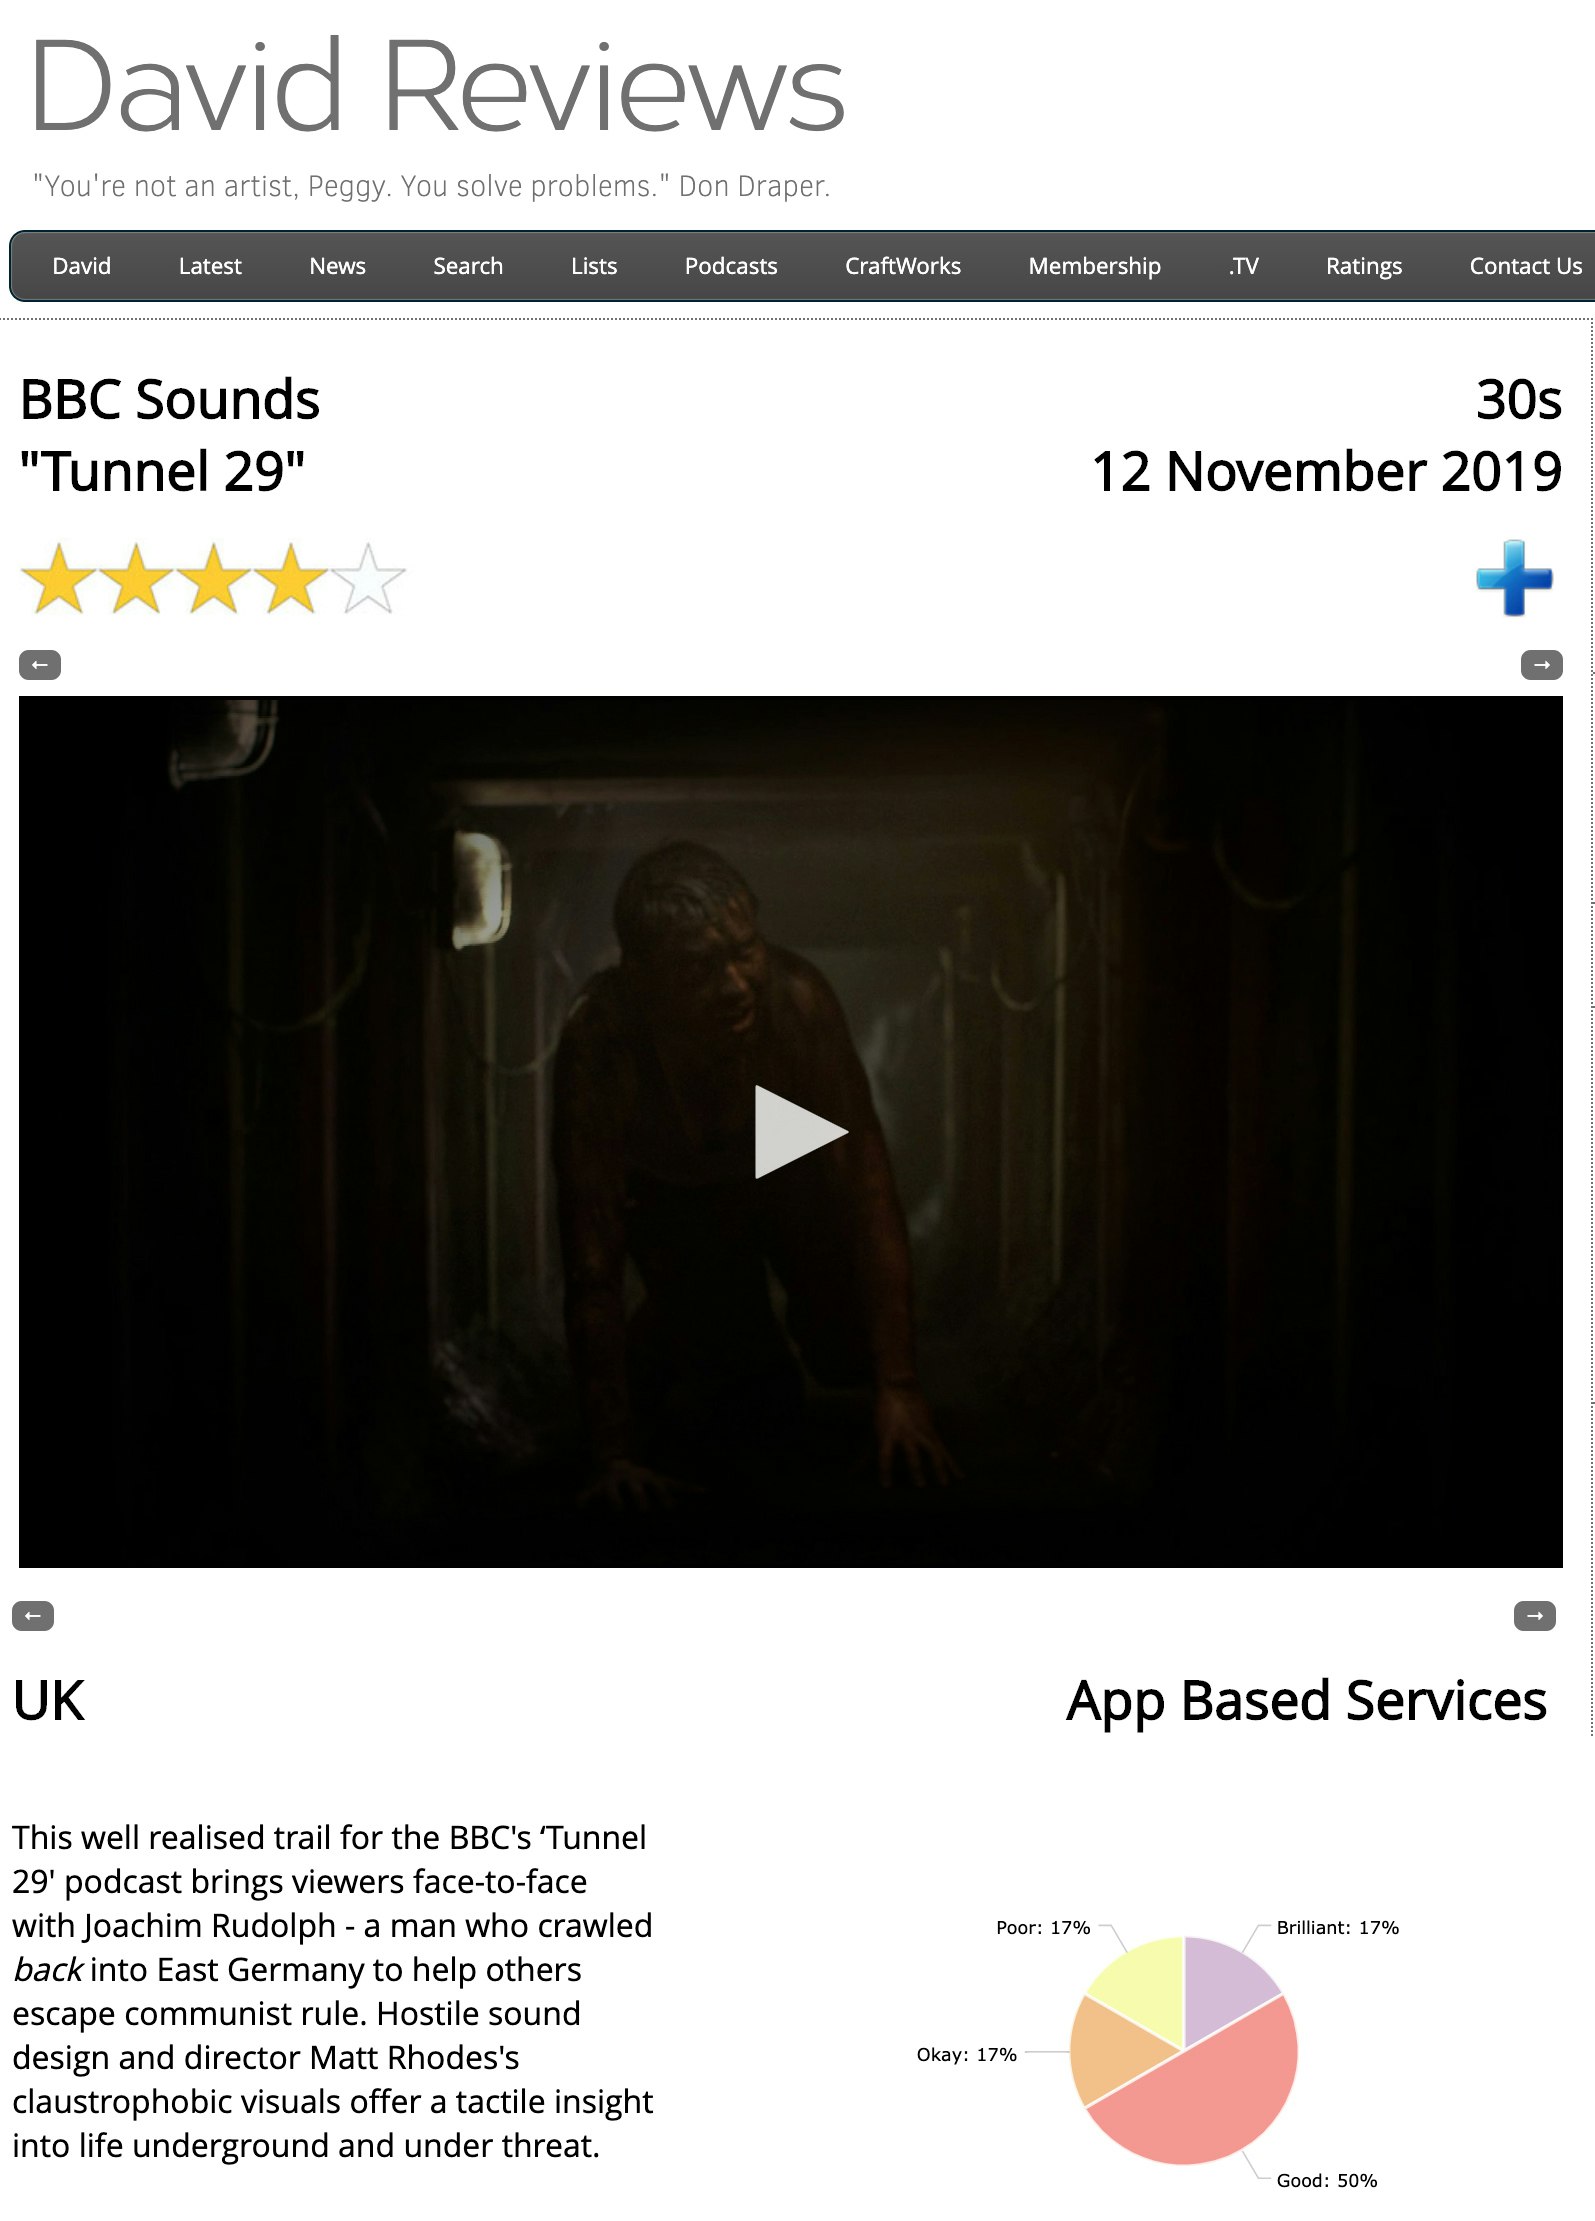The height and width of the screenshot is (2221, 1595).
Task: Click the right arrow above the video
Action: pyautogui.click(x=1541, y=665)
